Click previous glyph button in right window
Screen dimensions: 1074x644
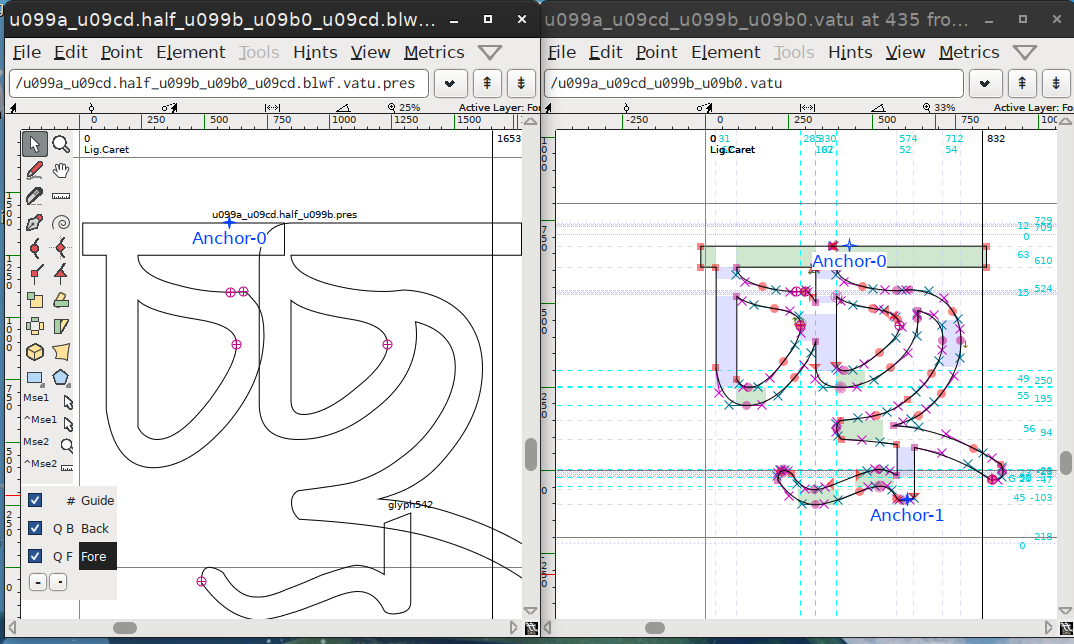[1020, 83]
